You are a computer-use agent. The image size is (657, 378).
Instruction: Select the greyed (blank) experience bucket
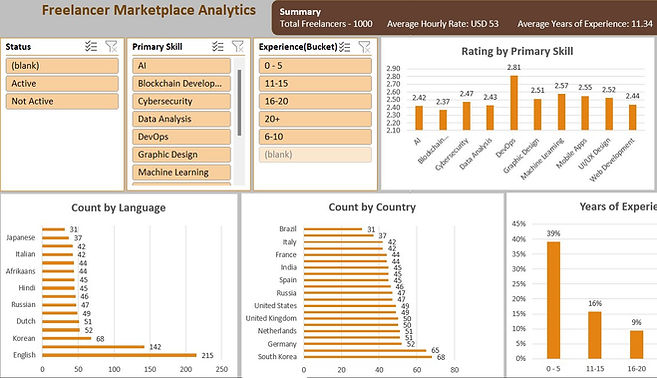click(x=315, y=155)
